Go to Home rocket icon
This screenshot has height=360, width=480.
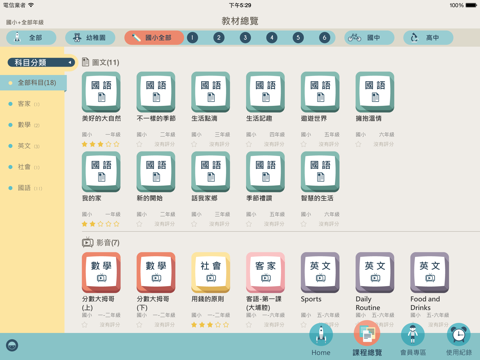pyautogui.click(x=321, y=335)
